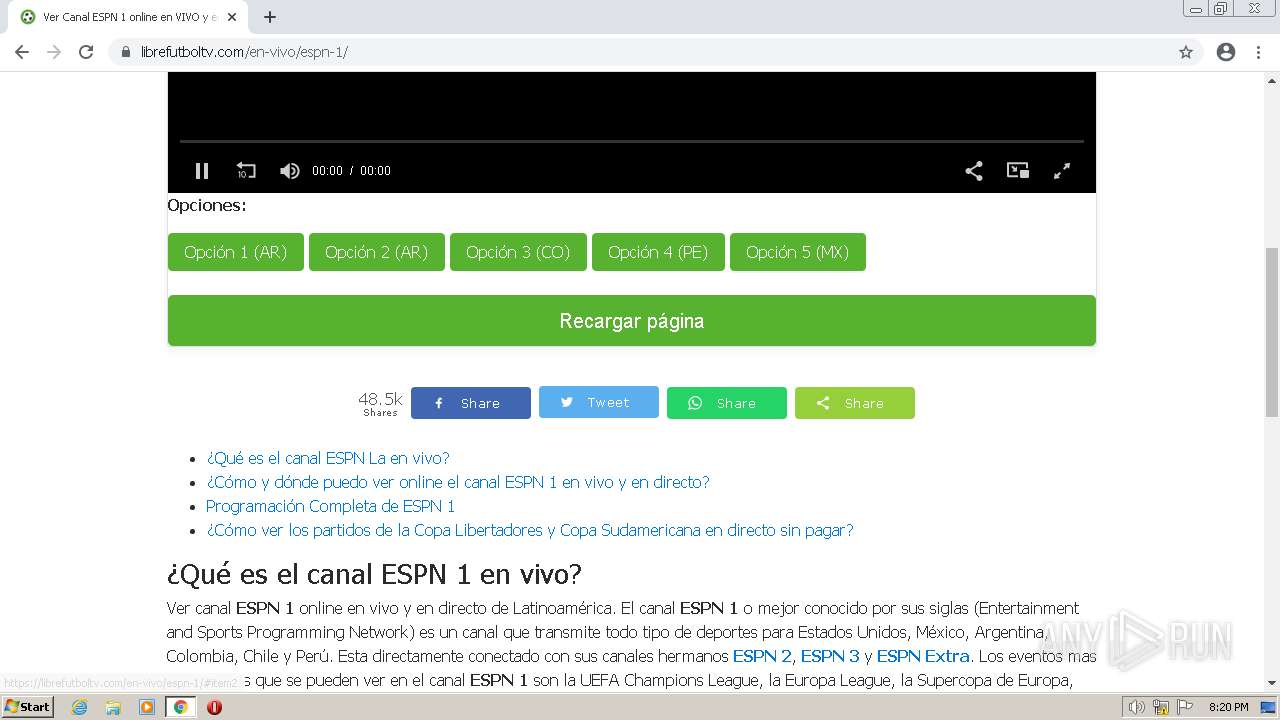1280x720 pixels.
Task: Rewind video 10 seconds
Action: pos(246,171)
